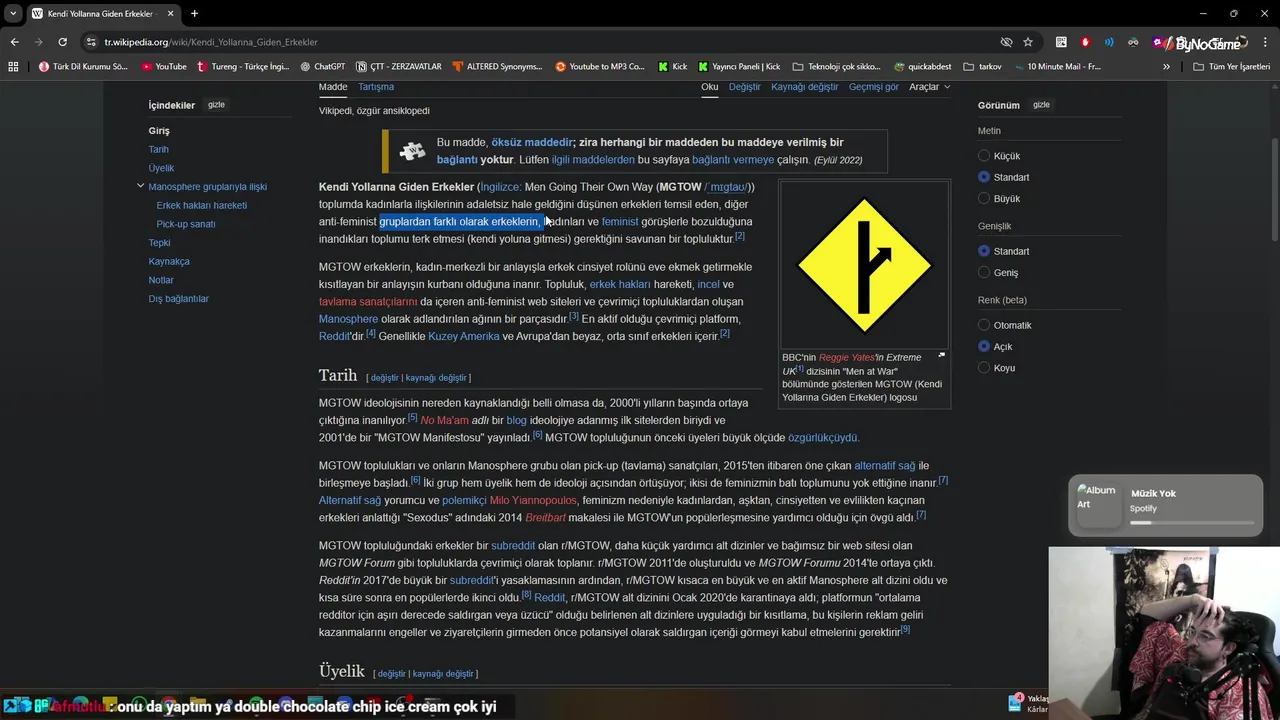Click the puzzle piece orphan article icon
Viewport: 1280px width, 720px height.
pyautogui.click(x=412, y=151)
